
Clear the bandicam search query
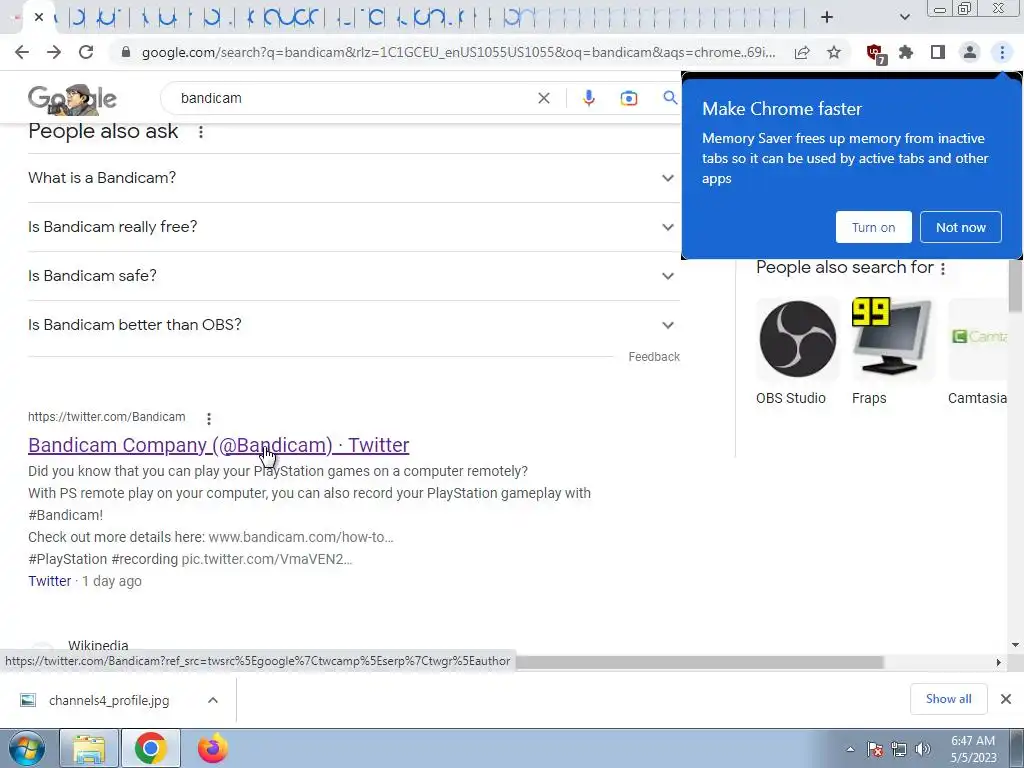coord(543,98)
